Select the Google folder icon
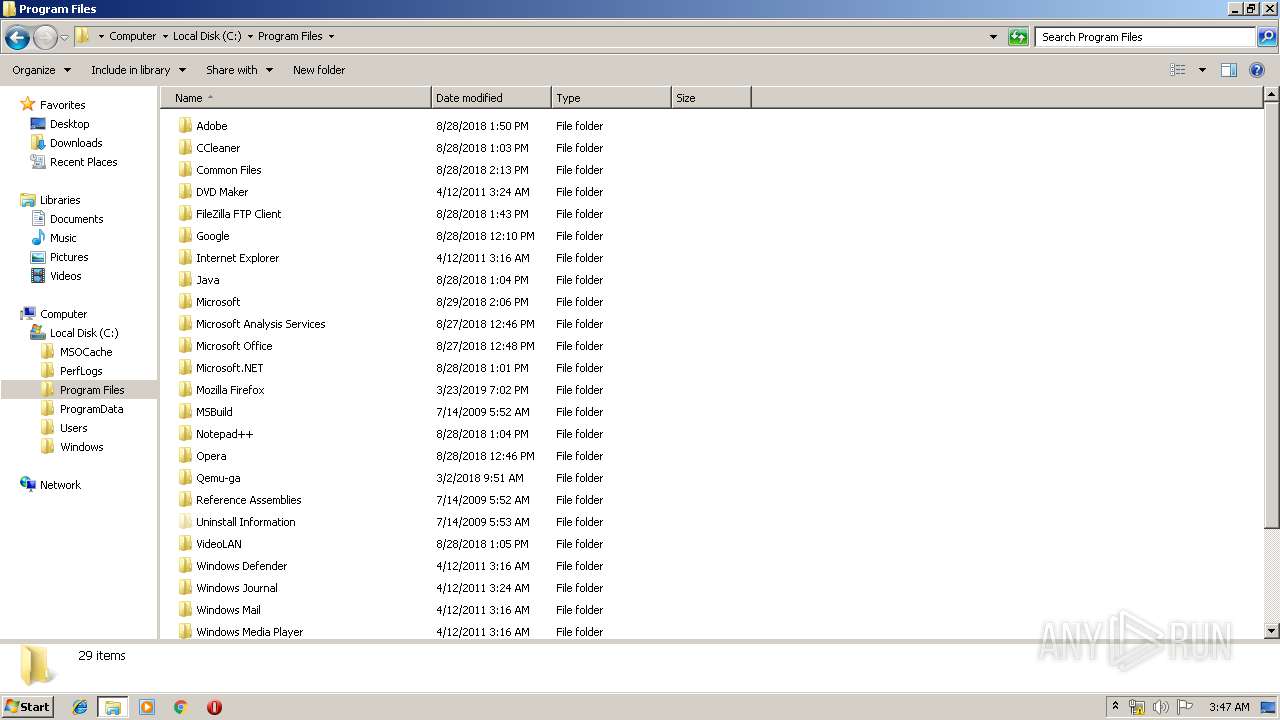Screen dimensions: 1280x720 click(185, 236)
